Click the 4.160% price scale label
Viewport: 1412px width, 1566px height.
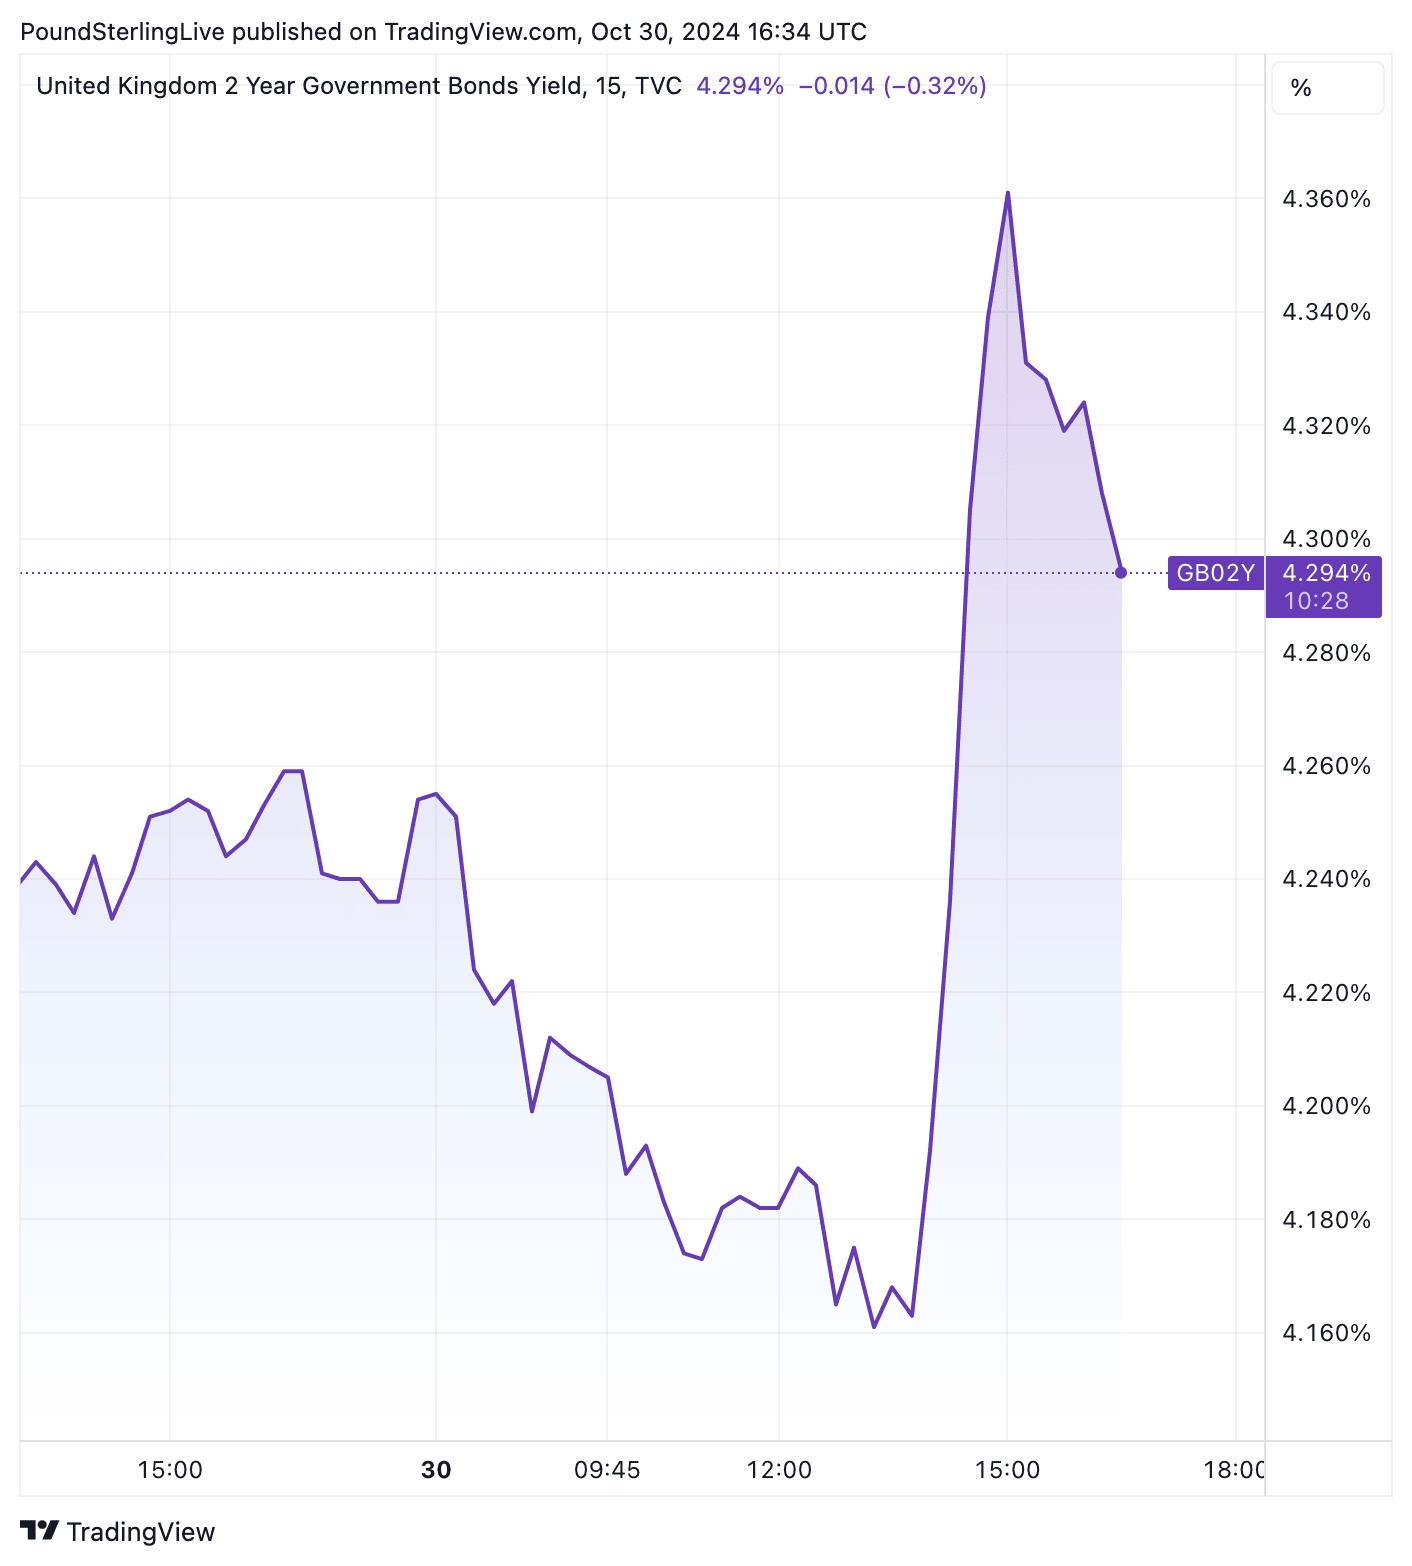(1326, 1333)
